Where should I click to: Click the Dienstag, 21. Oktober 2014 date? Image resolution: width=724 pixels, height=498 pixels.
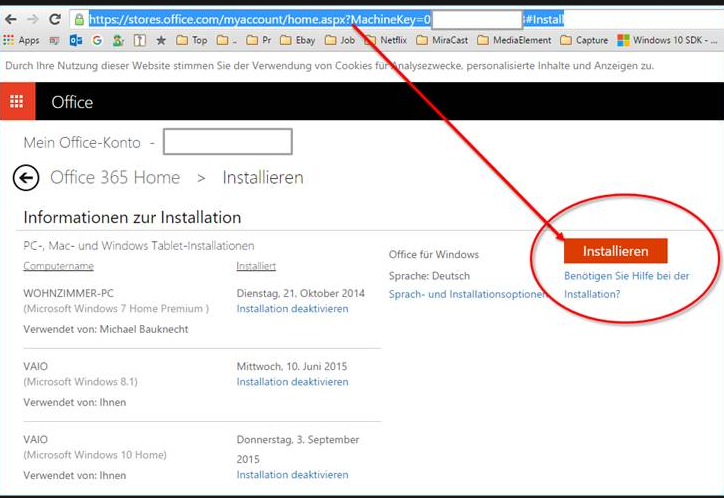point(301,293)
